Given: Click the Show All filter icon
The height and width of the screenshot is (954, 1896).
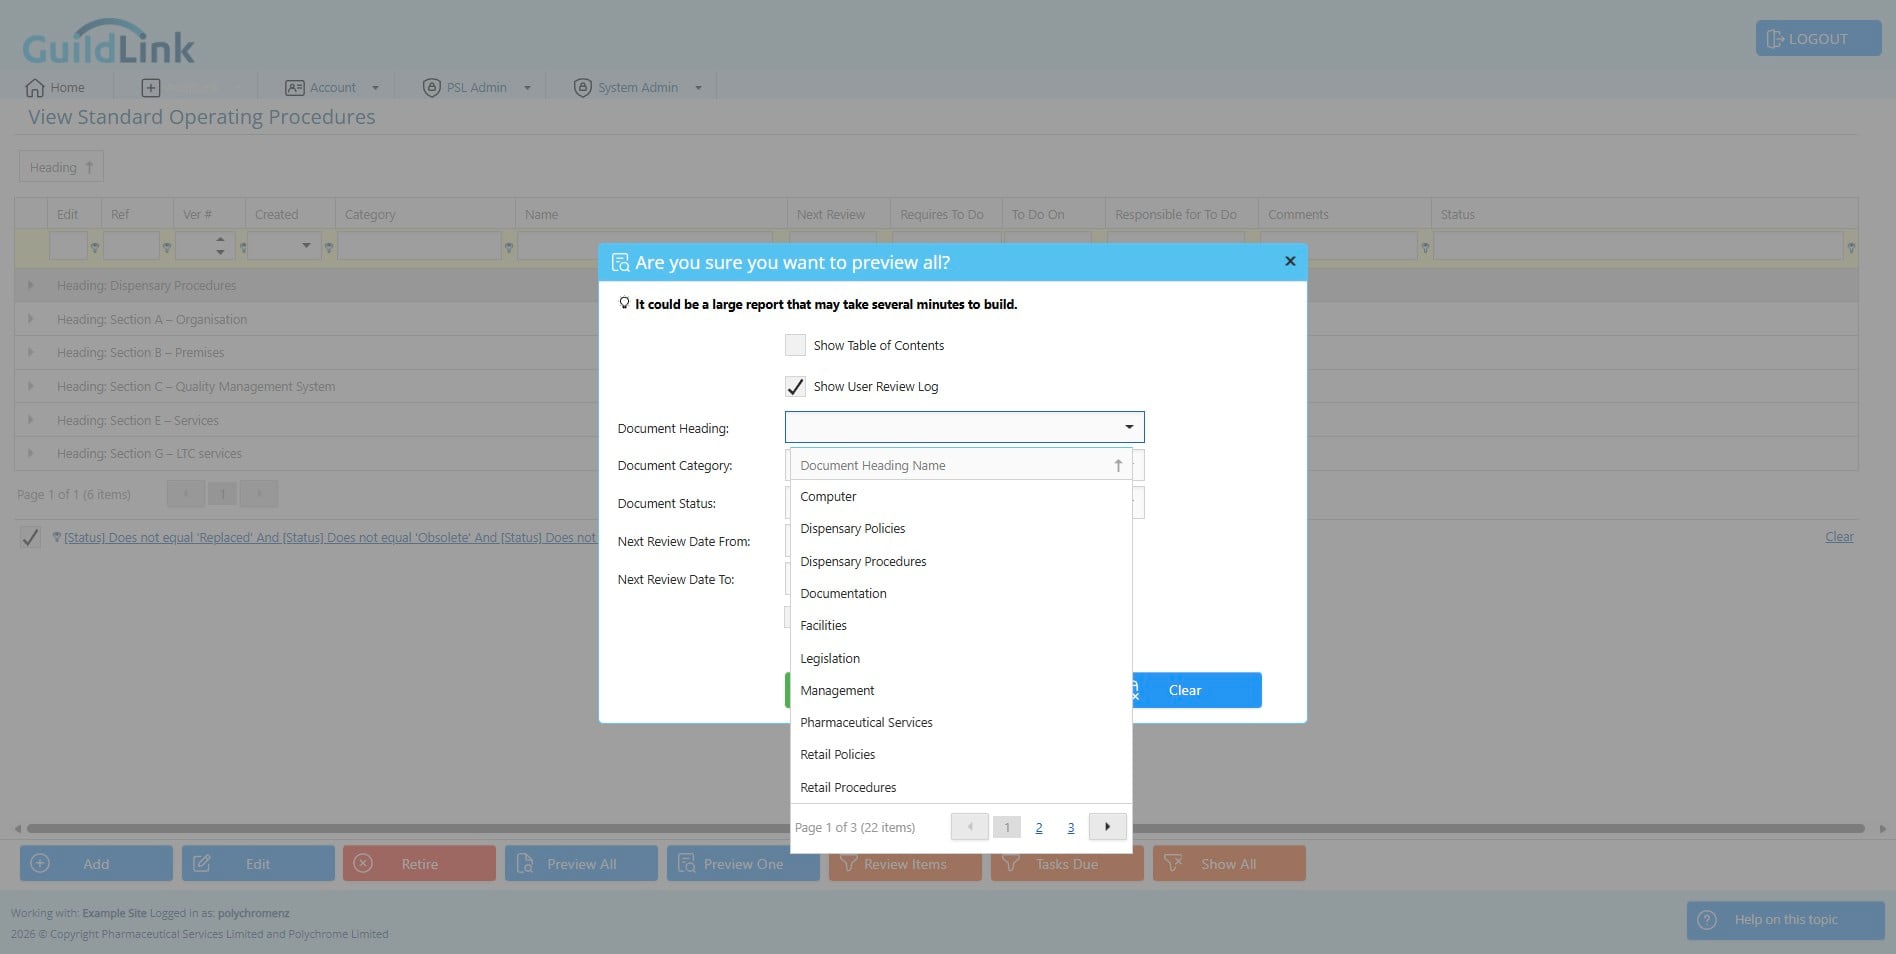Looking at the screenshot, I should point(1173,862).
